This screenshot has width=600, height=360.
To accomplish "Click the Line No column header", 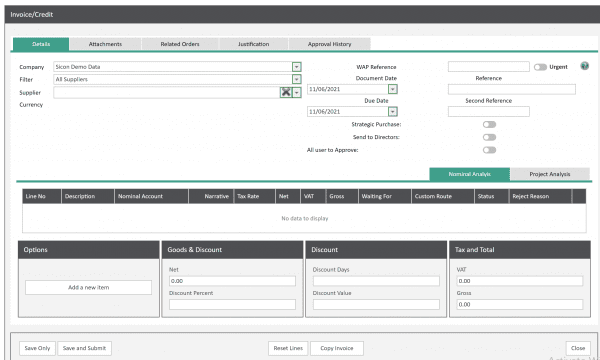I will point(42,196).
